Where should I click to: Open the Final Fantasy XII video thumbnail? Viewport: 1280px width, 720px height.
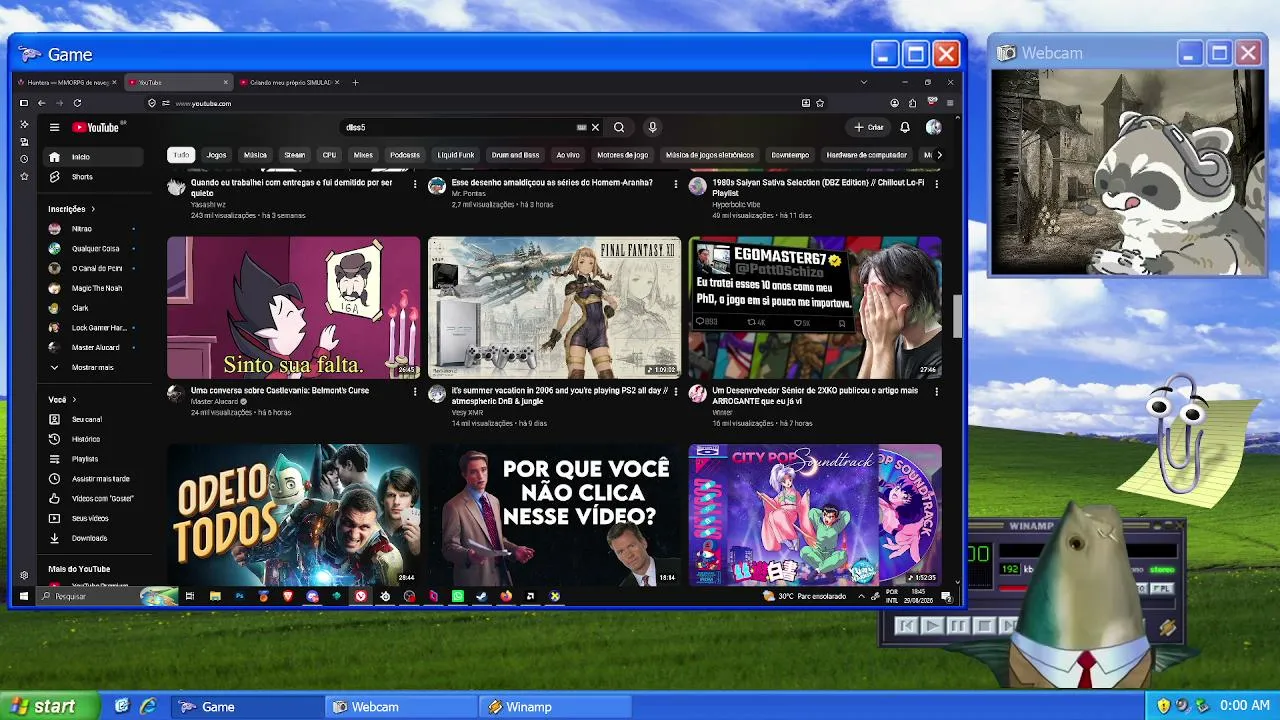554,307
